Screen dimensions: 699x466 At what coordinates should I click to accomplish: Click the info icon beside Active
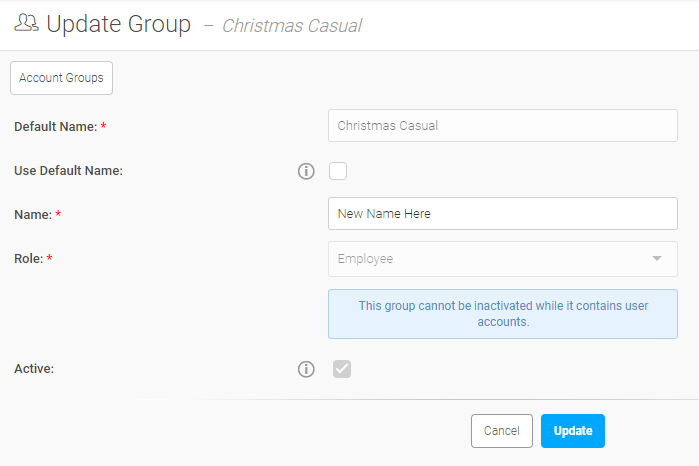point(306,370)
